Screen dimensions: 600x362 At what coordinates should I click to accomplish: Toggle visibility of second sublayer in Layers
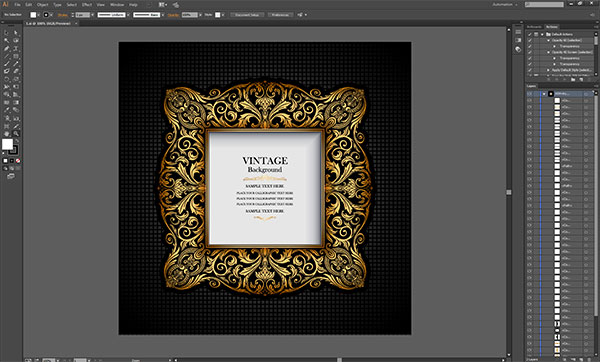click(x=530, y=107)
